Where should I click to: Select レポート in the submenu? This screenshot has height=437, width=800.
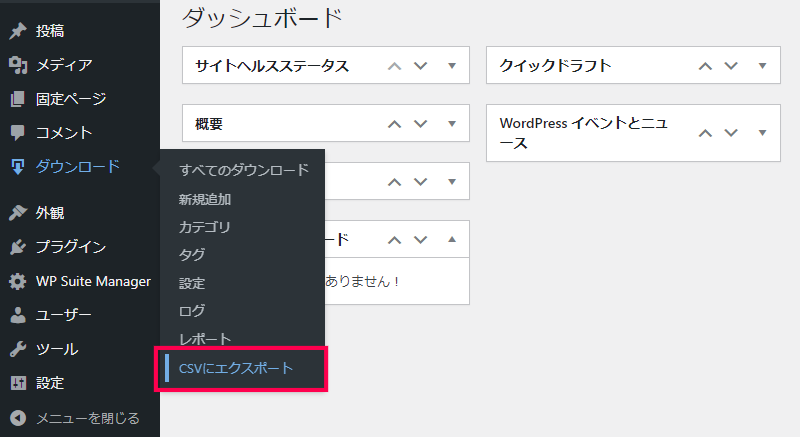[x=205, y=339]
